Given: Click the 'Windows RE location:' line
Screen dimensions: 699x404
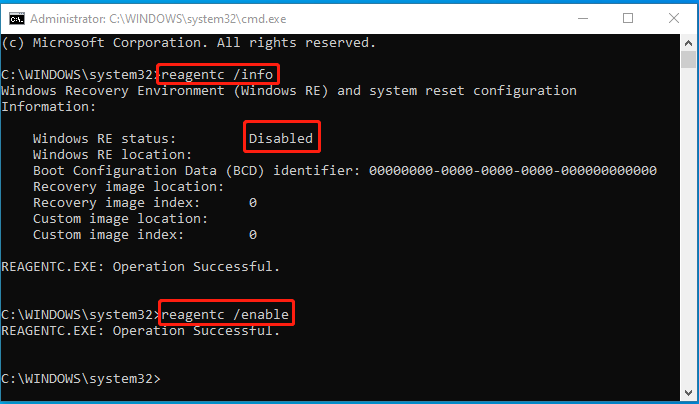Looking at the screenshot, I should point(112,155).
